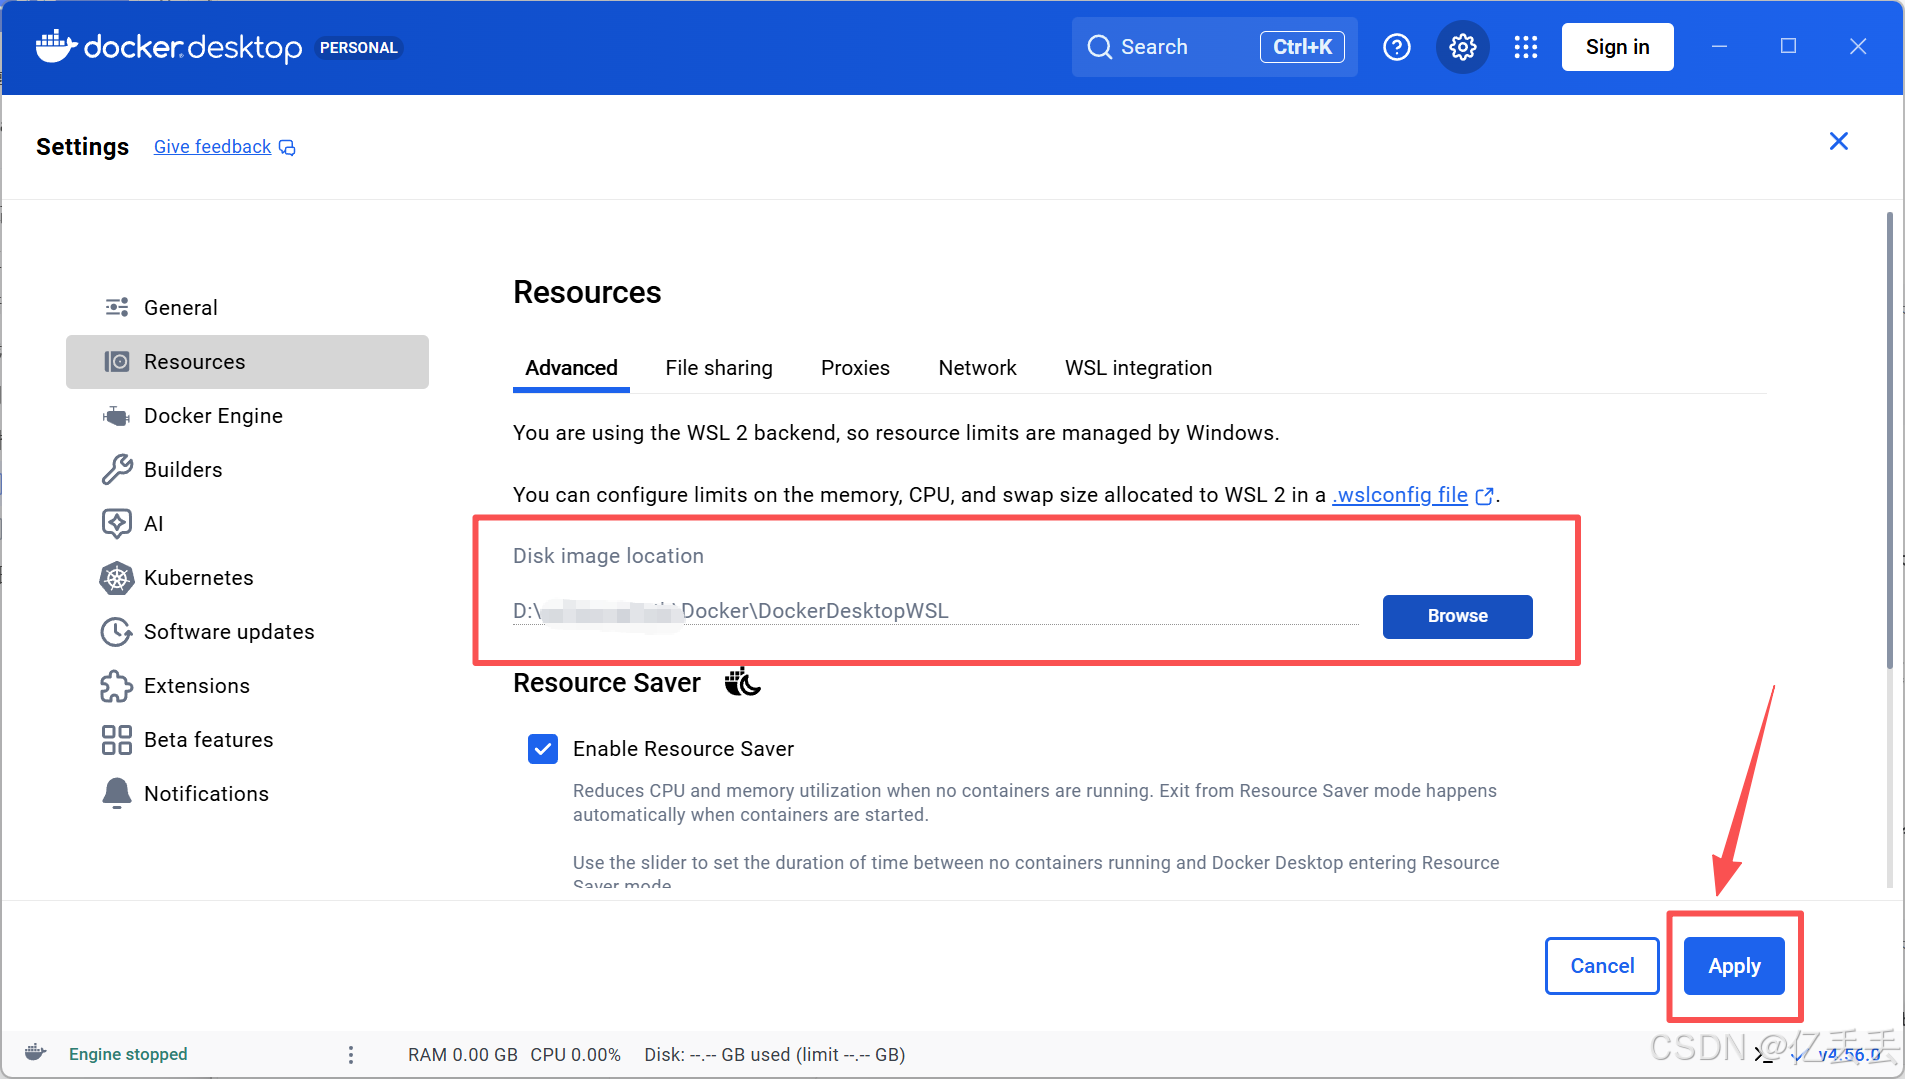Click the RAM 0.00 GB status text

tap(463, 1054)
